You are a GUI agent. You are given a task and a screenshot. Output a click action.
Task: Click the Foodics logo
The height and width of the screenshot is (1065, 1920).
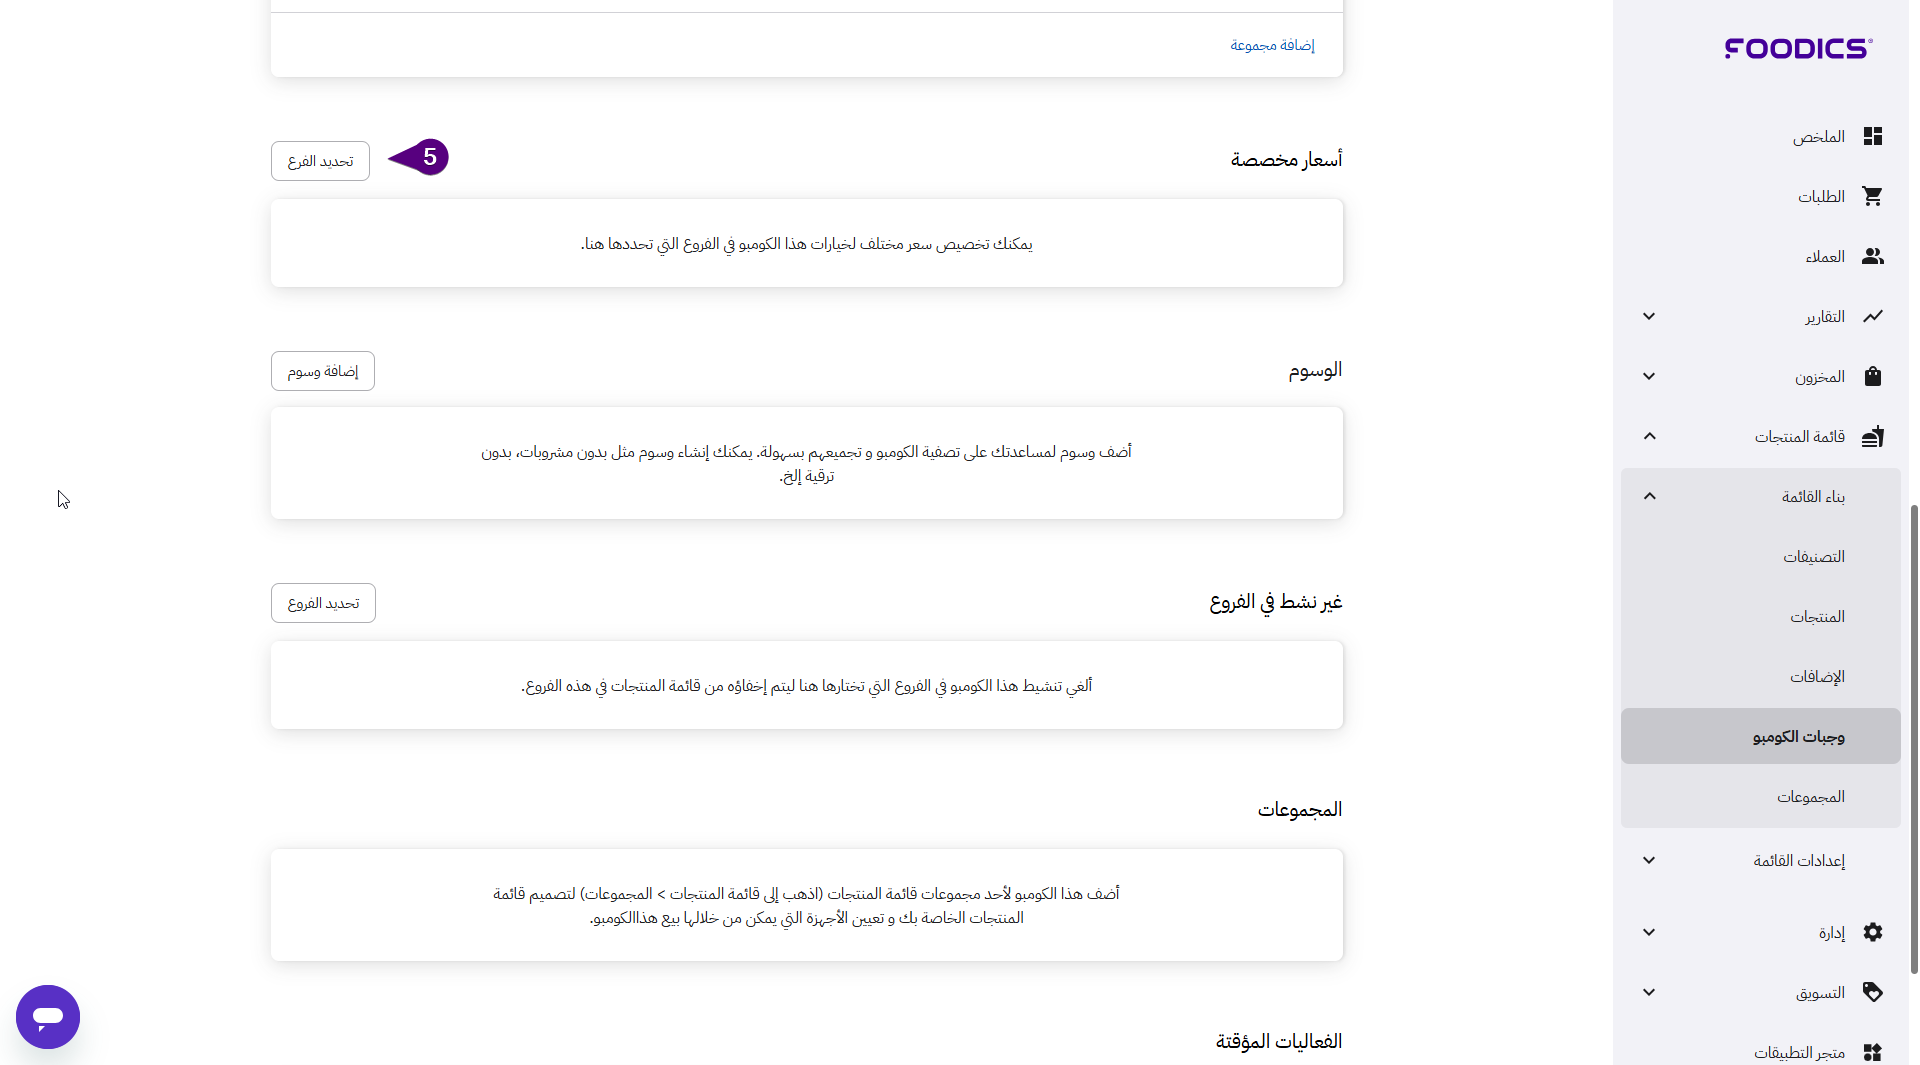1798,48
